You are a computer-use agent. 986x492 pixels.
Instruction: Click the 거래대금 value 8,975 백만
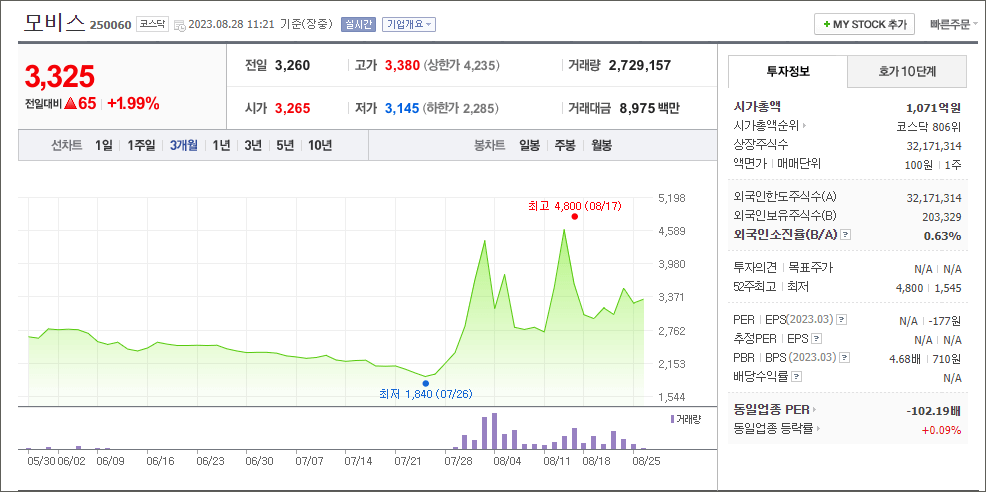coord(650,108)
